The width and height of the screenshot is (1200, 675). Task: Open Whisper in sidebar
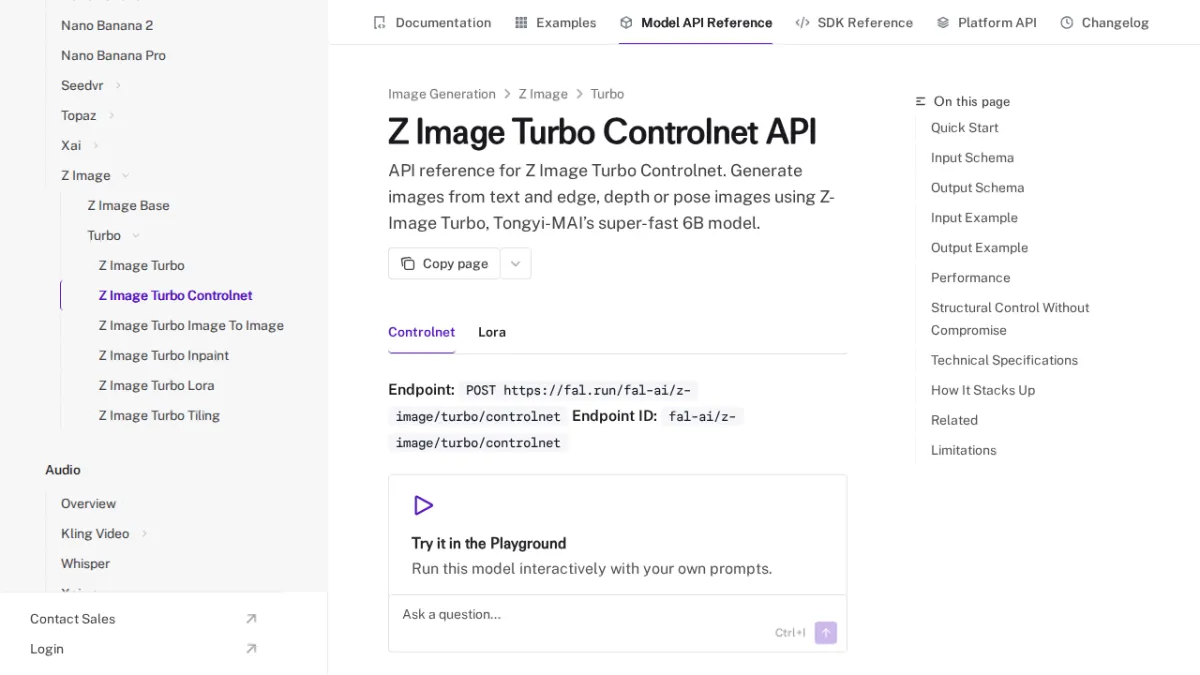85,564
